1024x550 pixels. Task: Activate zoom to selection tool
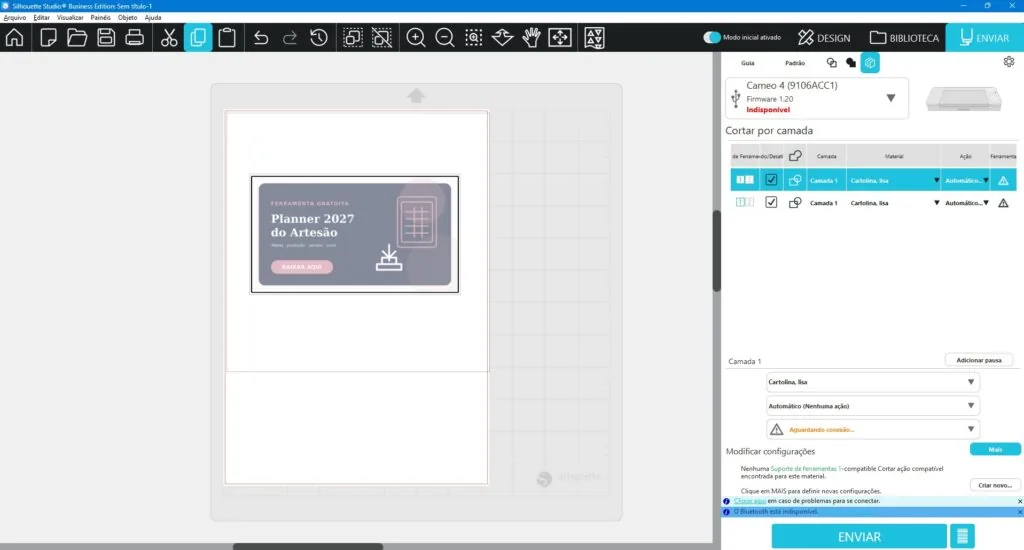point(473,37)
